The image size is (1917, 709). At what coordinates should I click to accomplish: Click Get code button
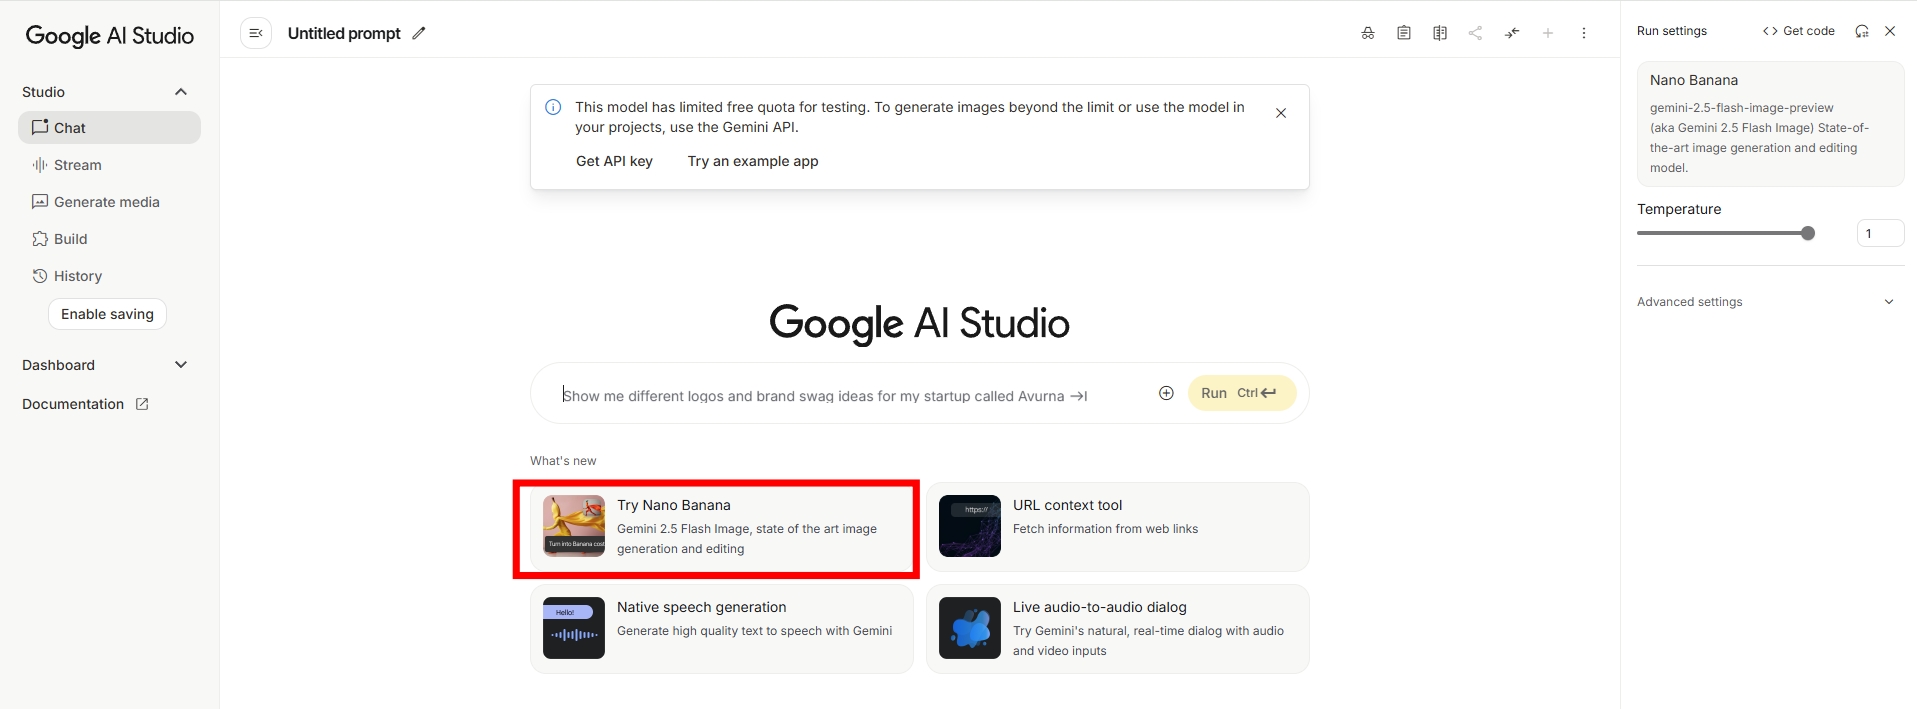tap(1799, 31)
